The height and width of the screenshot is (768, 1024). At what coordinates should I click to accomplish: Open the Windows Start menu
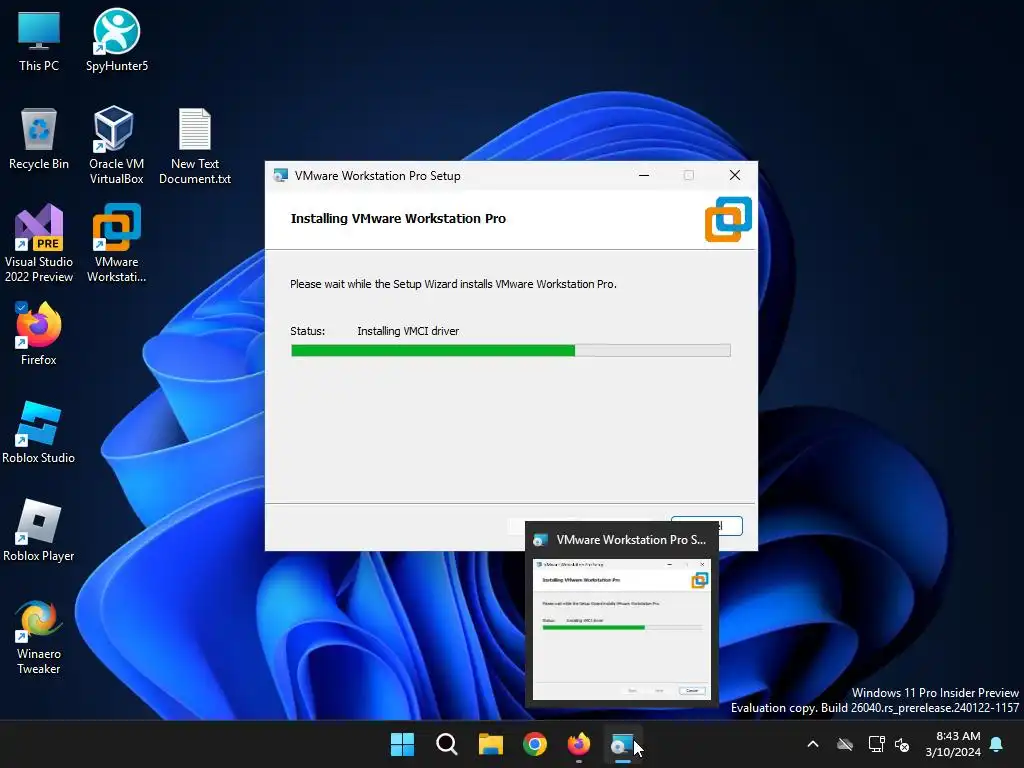pyautogui.click(x=402, y=744)
